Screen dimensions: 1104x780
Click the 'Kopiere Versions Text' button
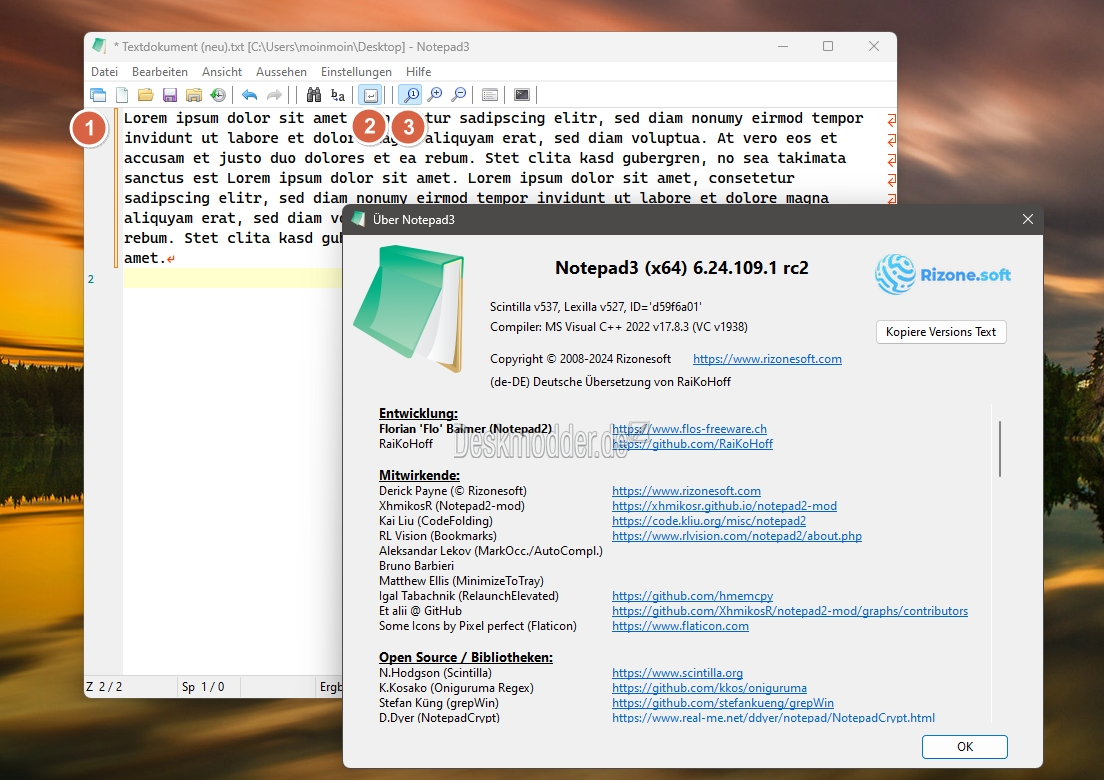[x=941, y=332]
